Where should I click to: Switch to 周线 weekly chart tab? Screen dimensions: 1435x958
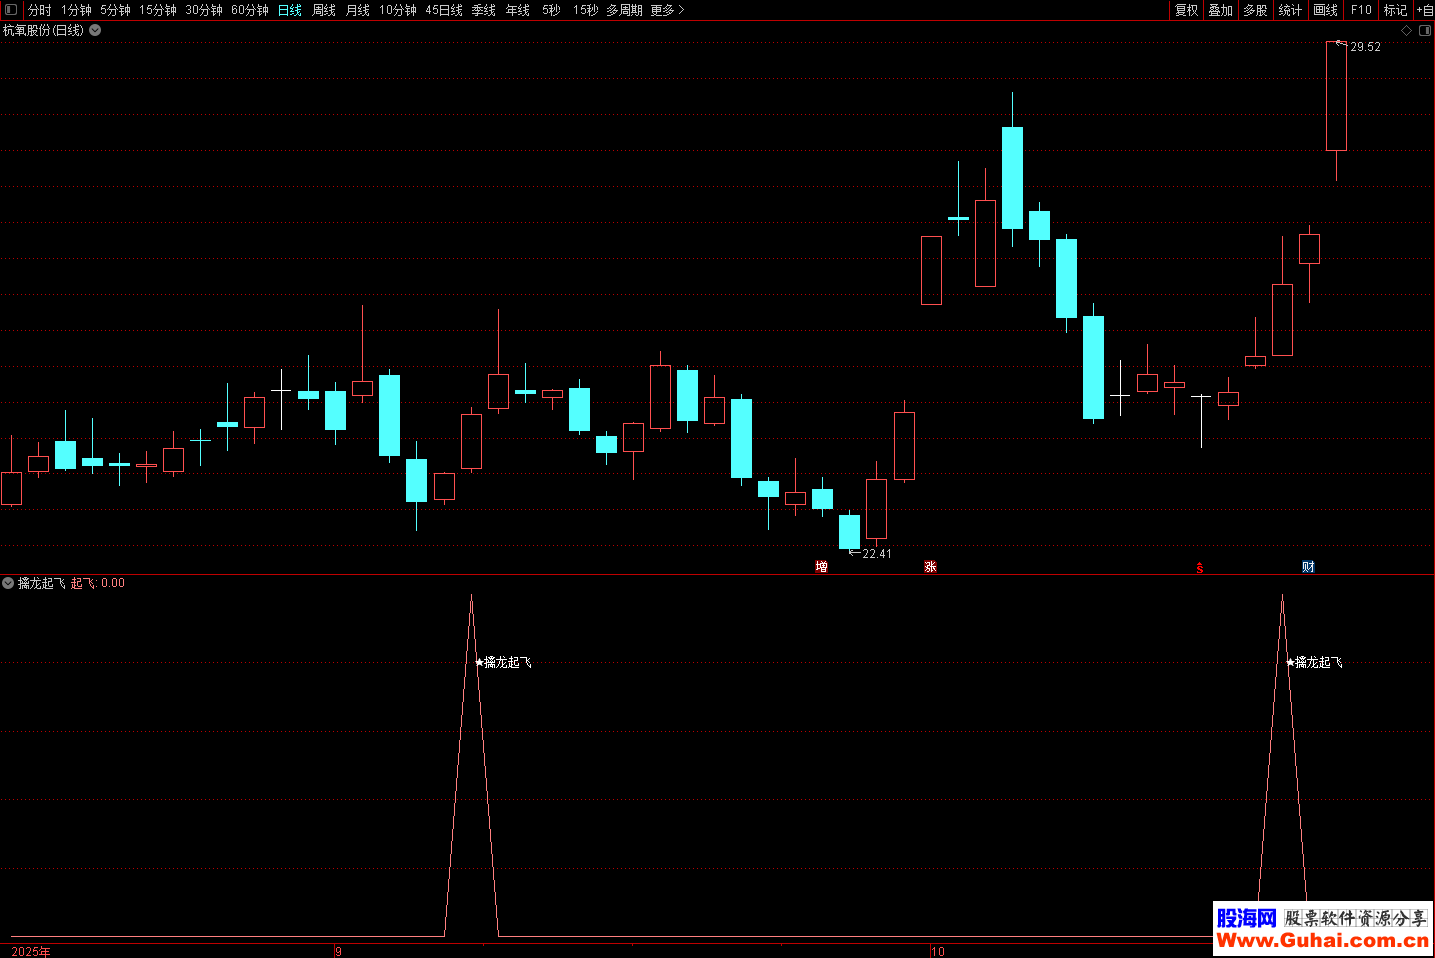(324, 10)
